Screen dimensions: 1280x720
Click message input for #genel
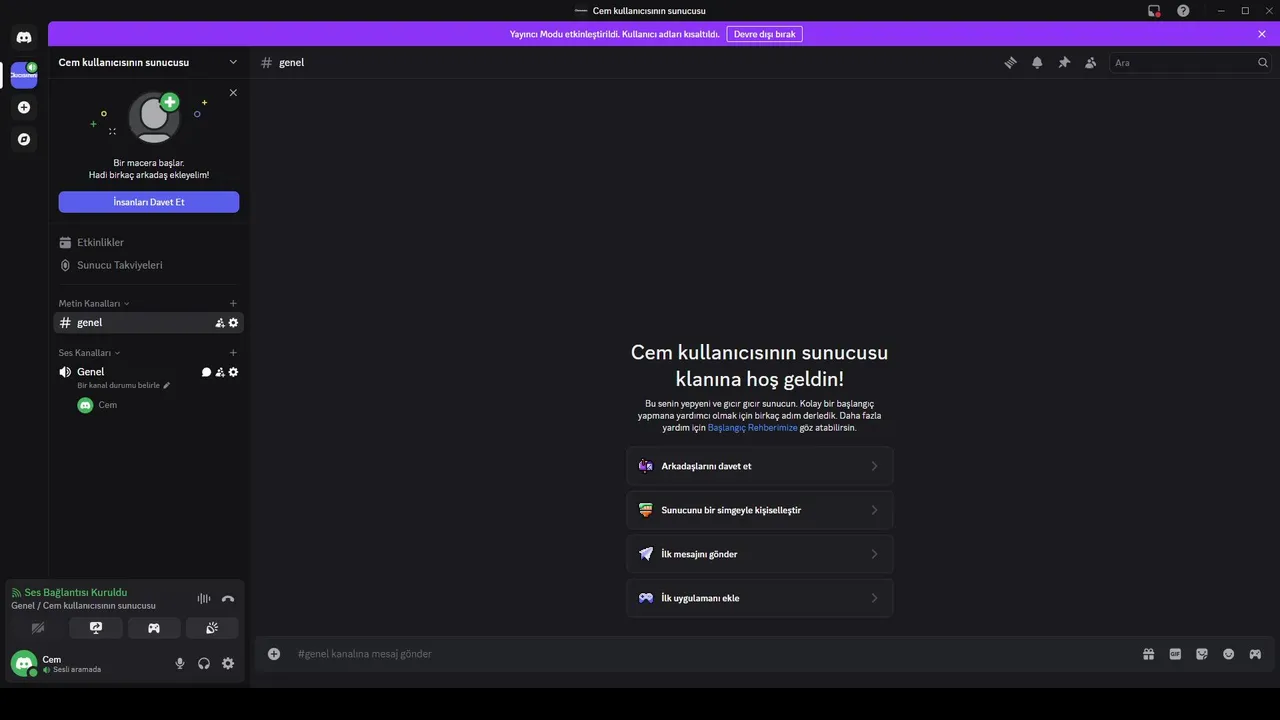[x=710, y=654]
